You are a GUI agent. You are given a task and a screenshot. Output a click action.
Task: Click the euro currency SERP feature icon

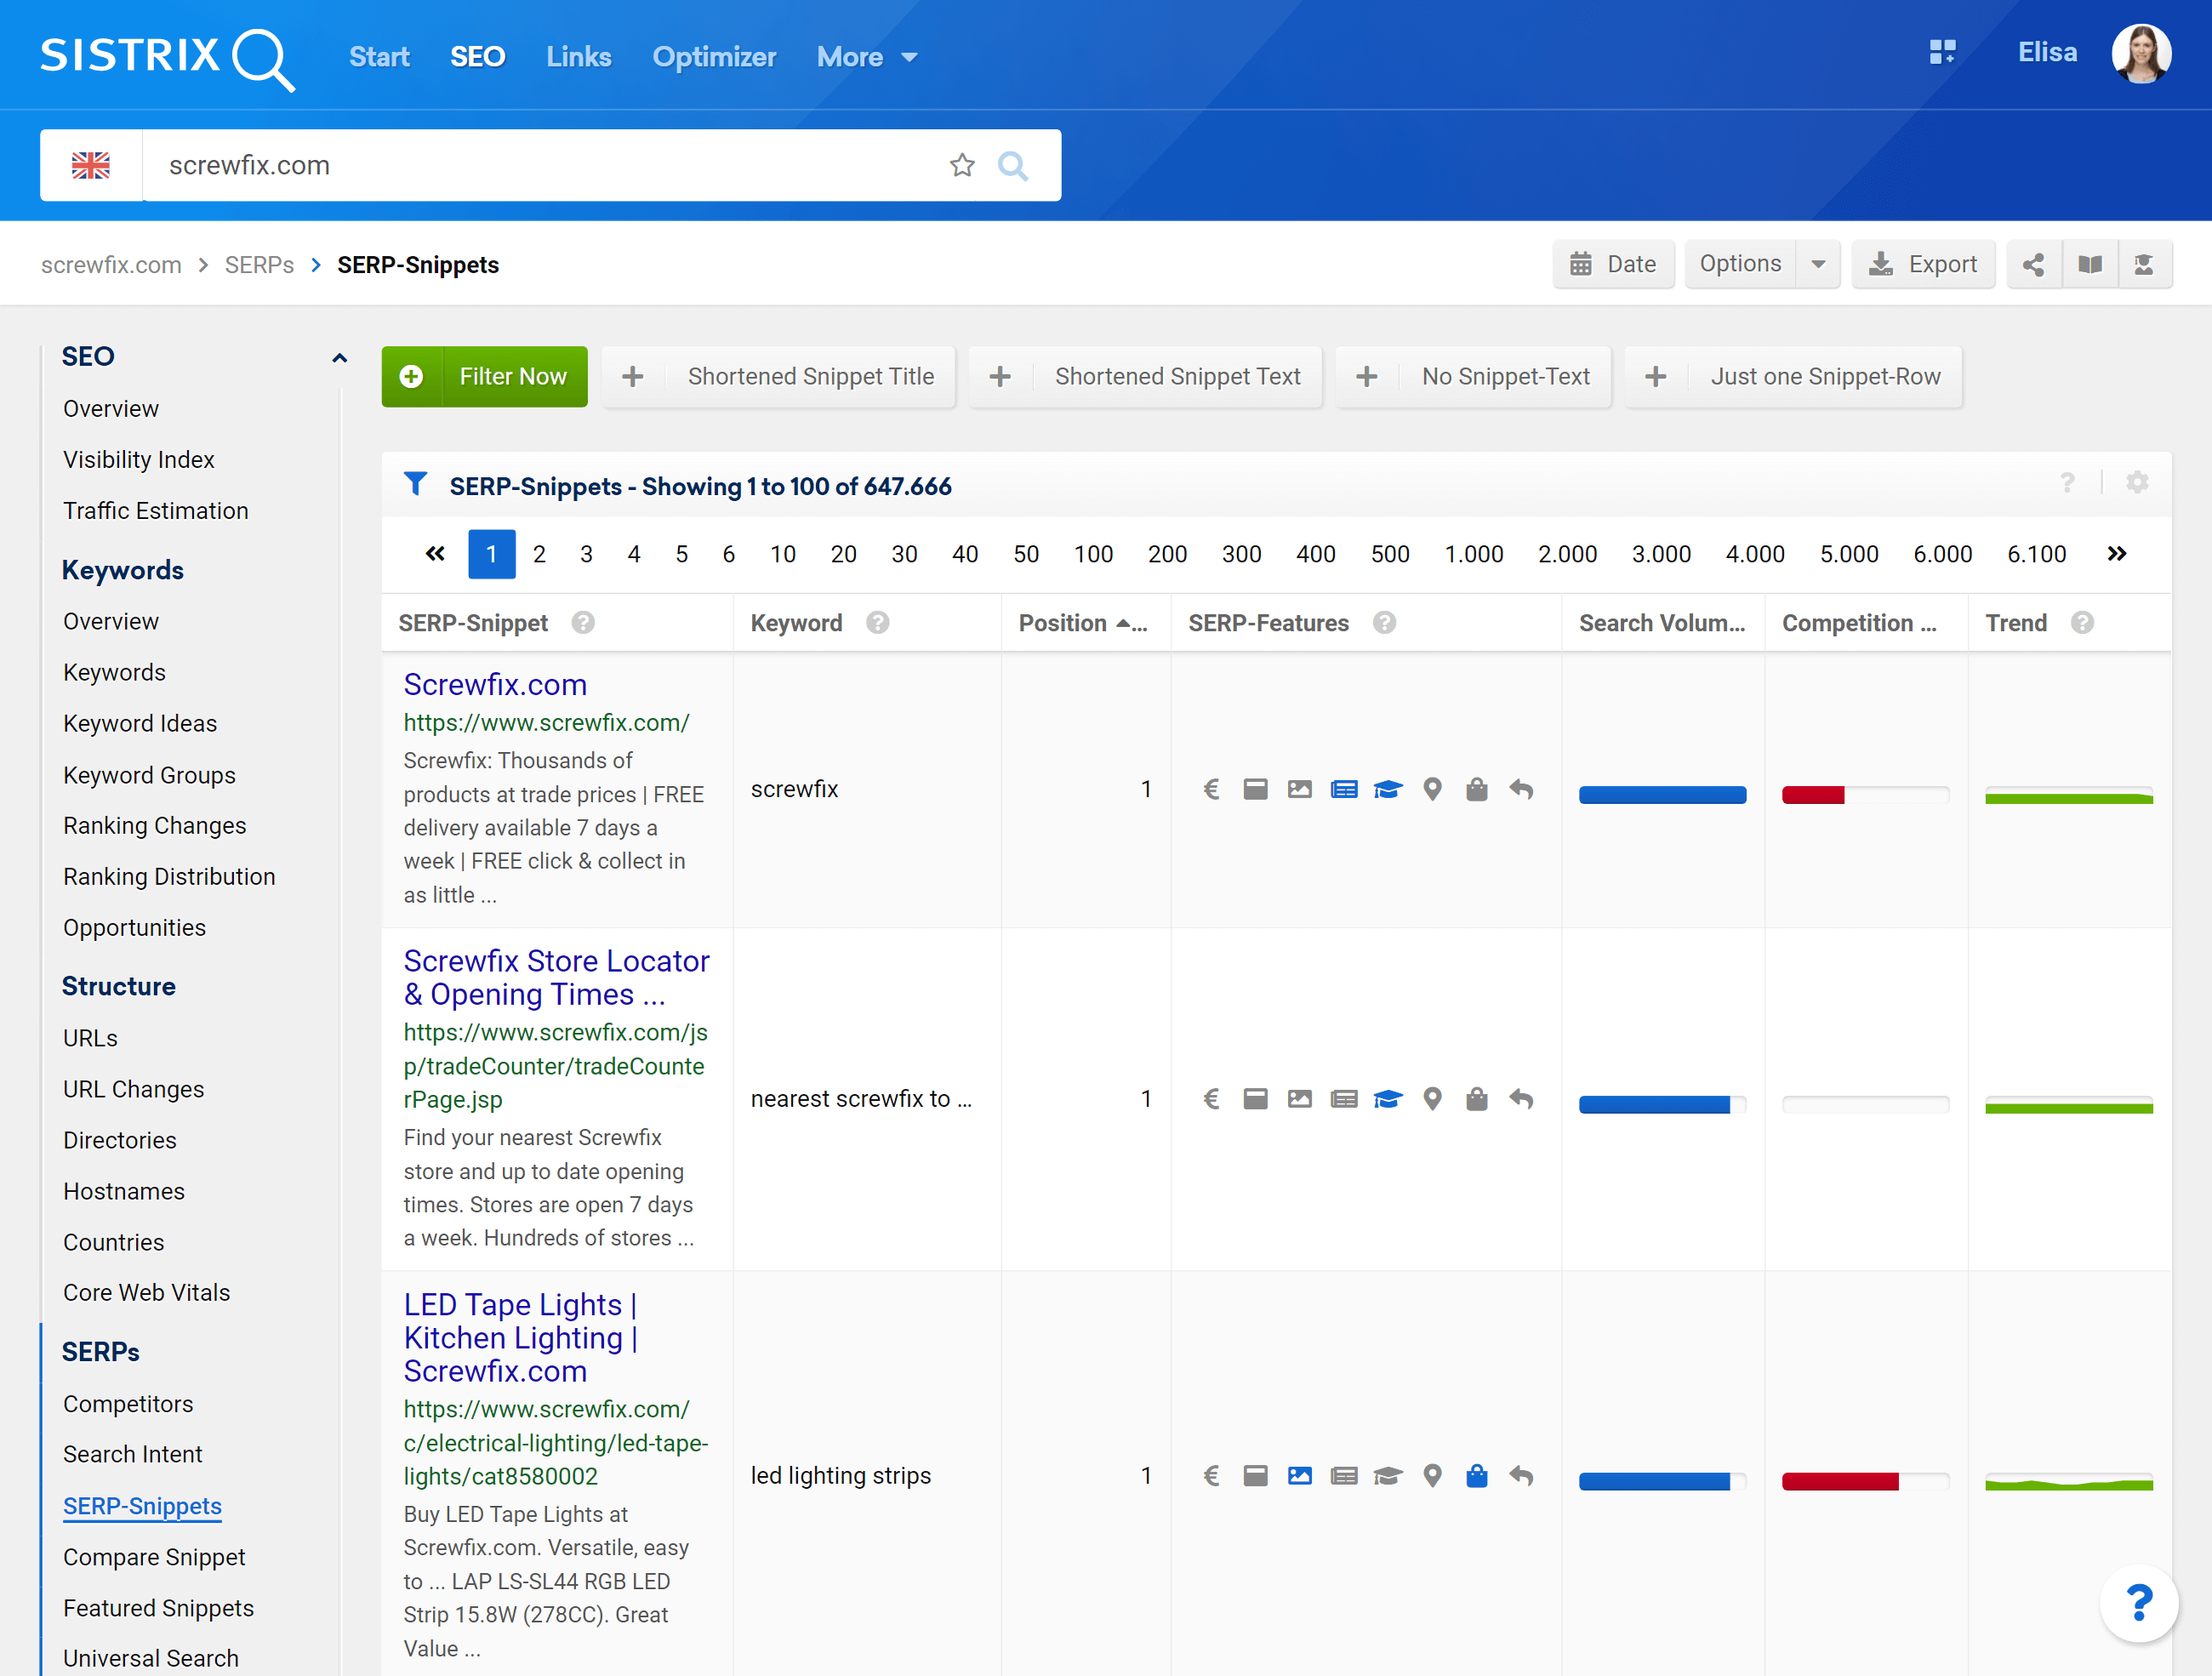point(1211,789)
